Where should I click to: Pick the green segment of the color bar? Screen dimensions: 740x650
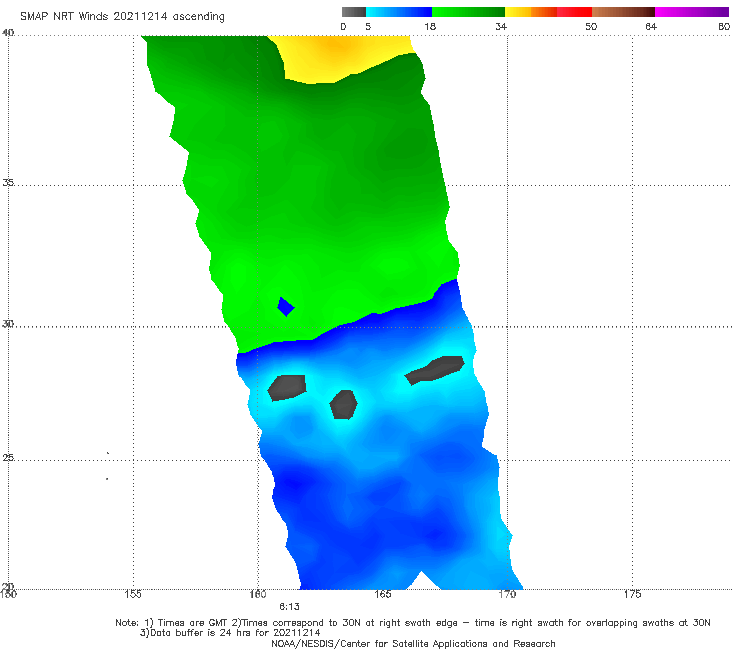point(469,12)
